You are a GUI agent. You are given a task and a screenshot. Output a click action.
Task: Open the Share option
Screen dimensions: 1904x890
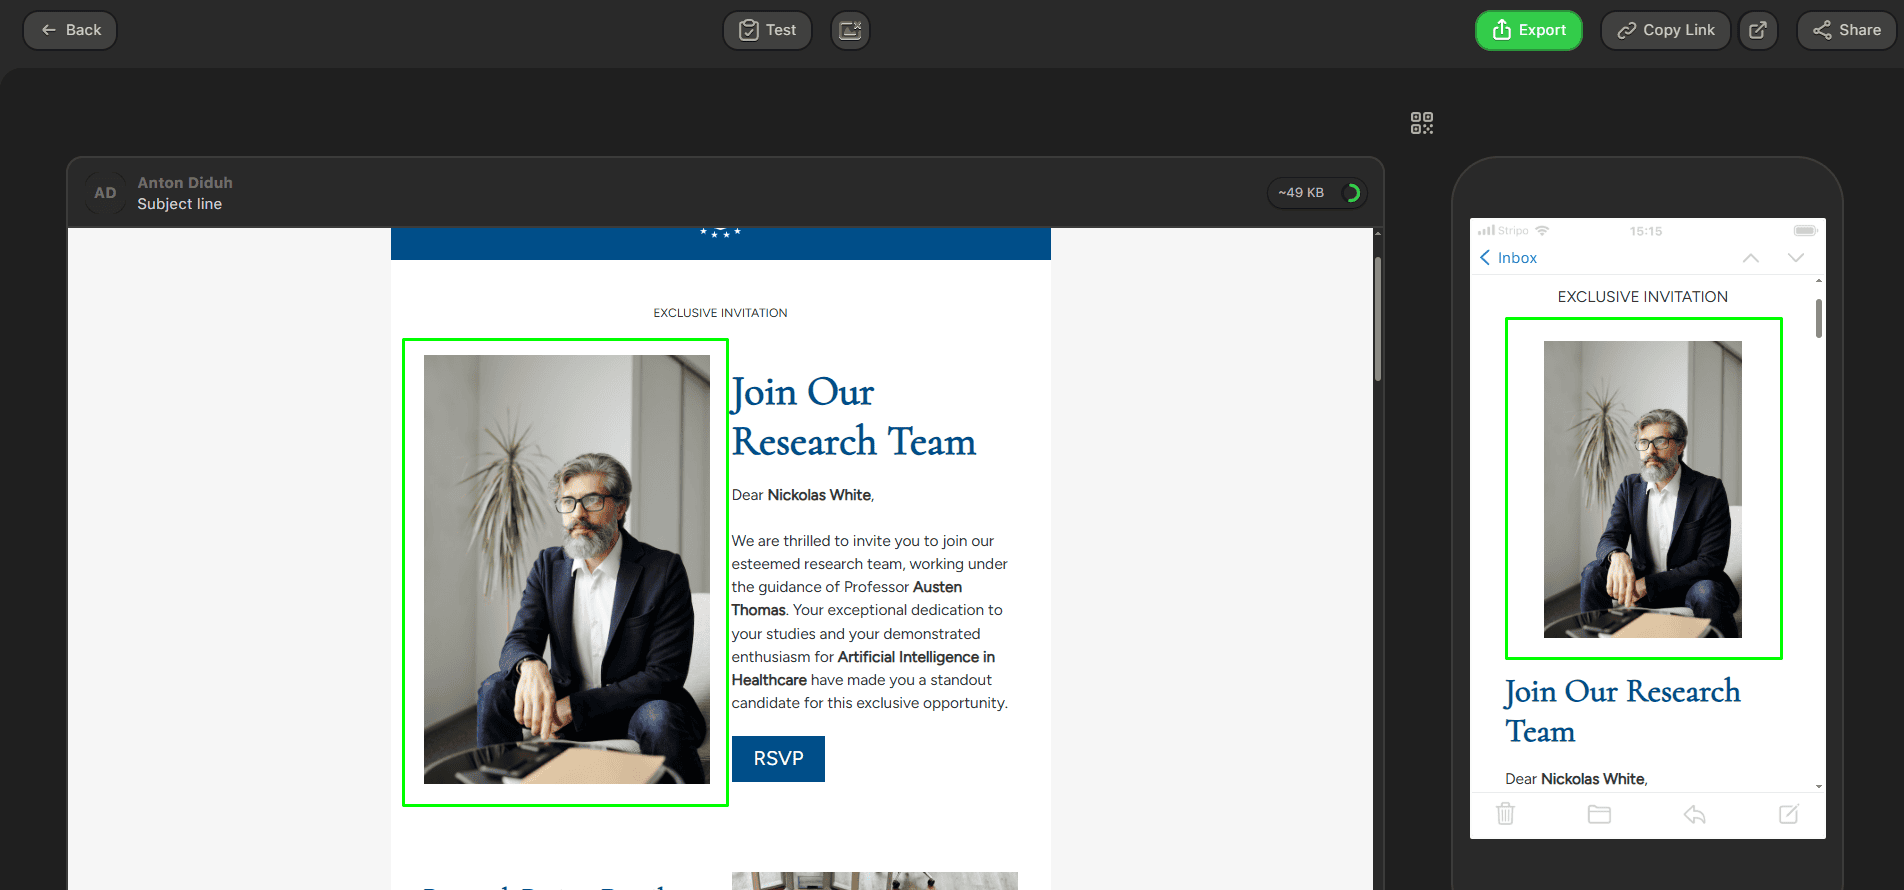pos(1846,30)
